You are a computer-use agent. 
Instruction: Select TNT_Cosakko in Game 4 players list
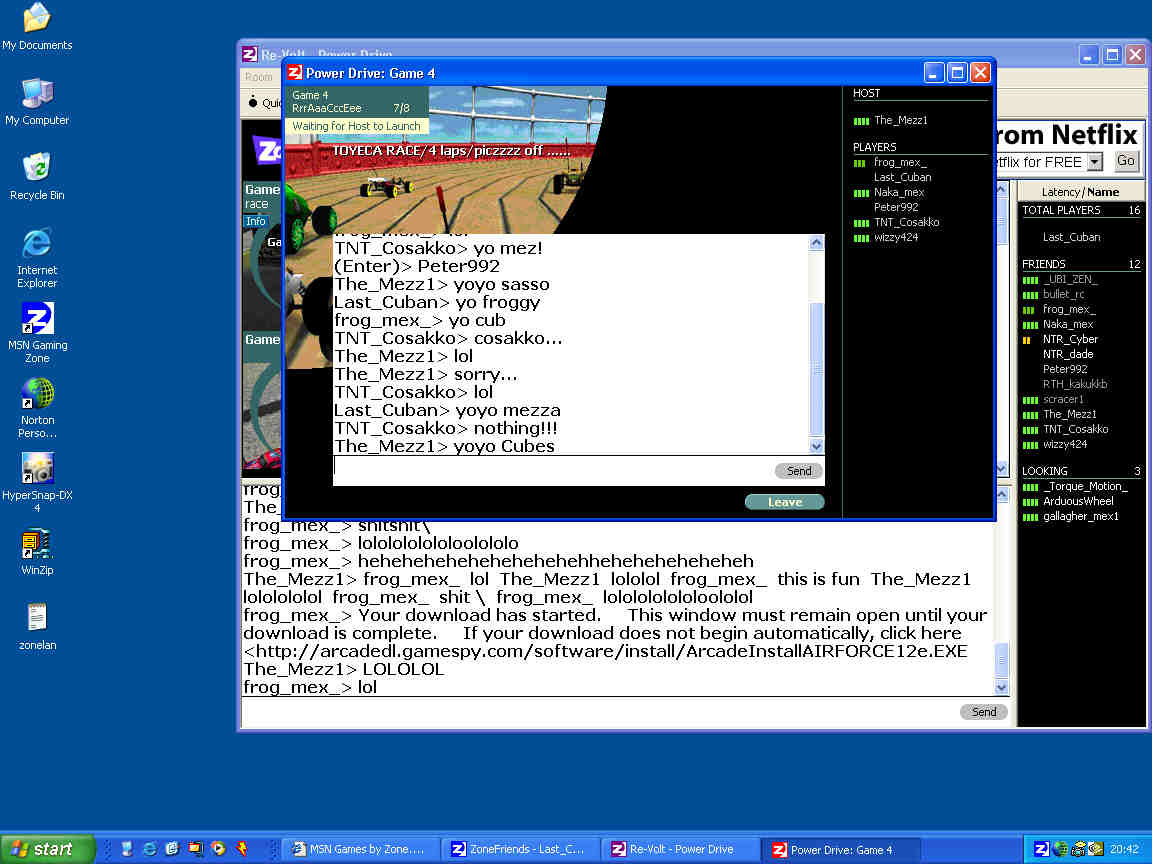point(907,222)
